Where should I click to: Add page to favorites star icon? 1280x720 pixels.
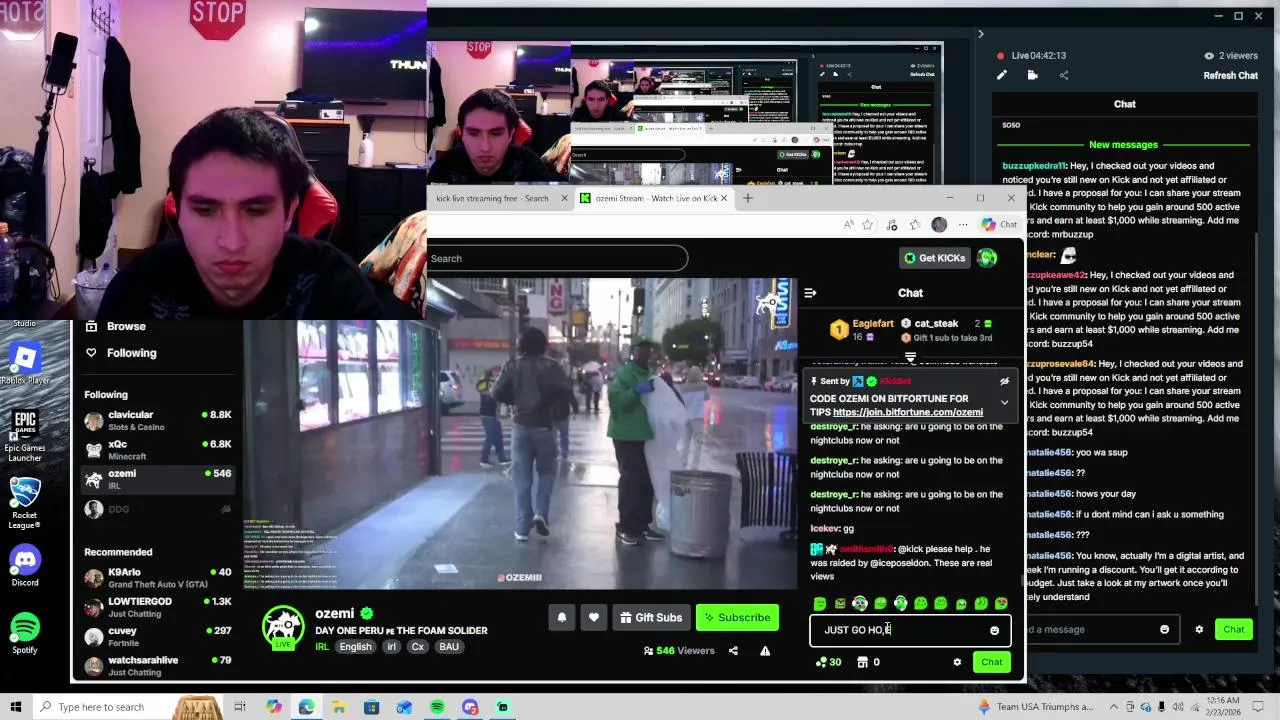click(868, 225)
